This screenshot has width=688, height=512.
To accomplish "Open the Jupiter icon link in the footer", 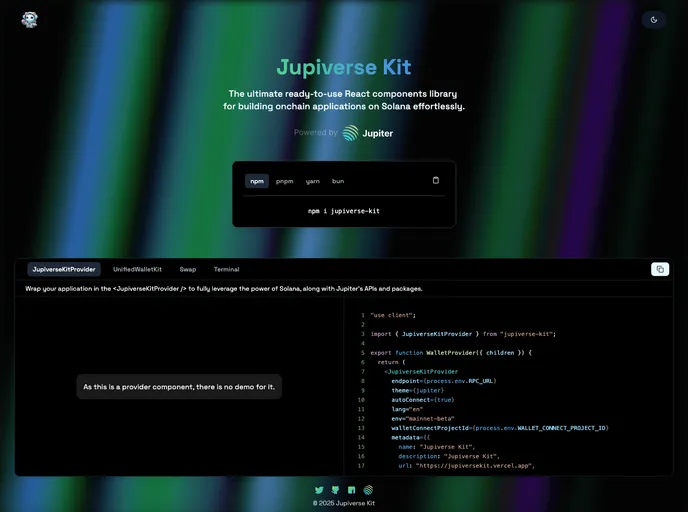I will click(368, 490).
